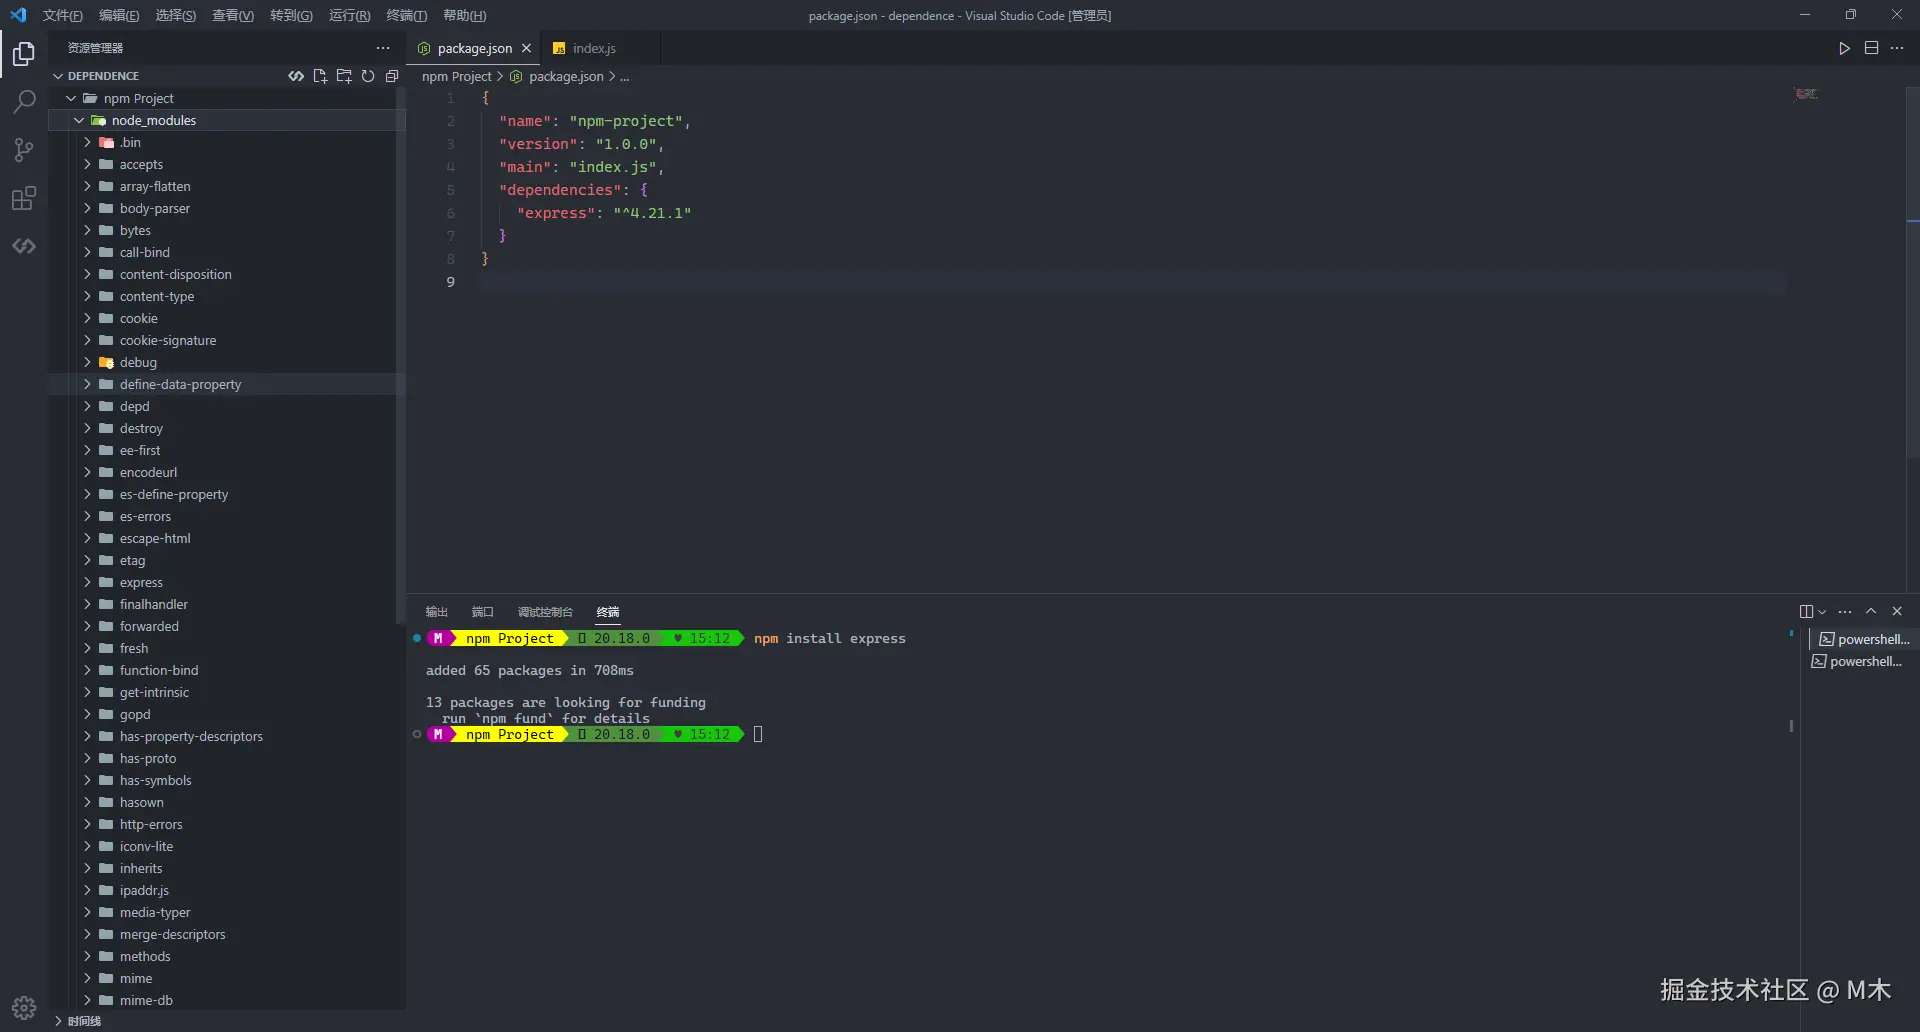Open the File (文件) menu

(62, 15)
